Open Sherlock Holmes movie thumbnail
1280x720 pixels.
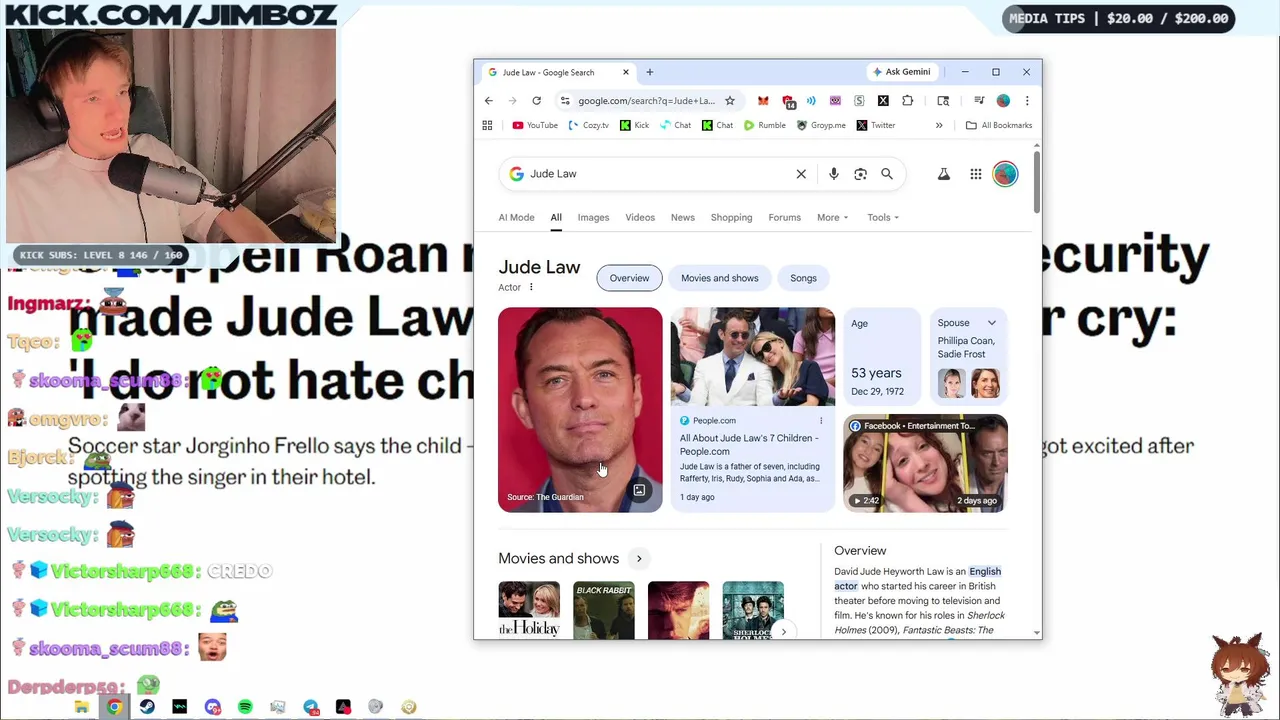coord(753,610)
